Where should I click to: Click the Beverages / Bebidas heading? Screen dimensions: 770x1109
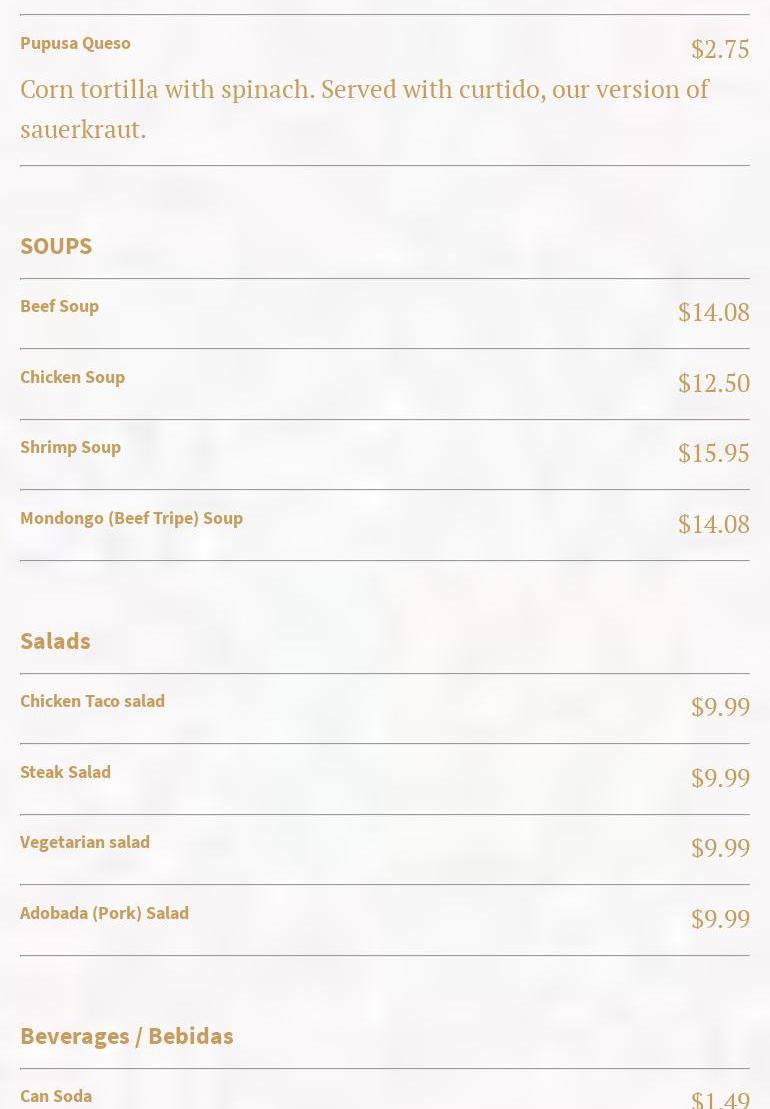[x=126, y=1036]
